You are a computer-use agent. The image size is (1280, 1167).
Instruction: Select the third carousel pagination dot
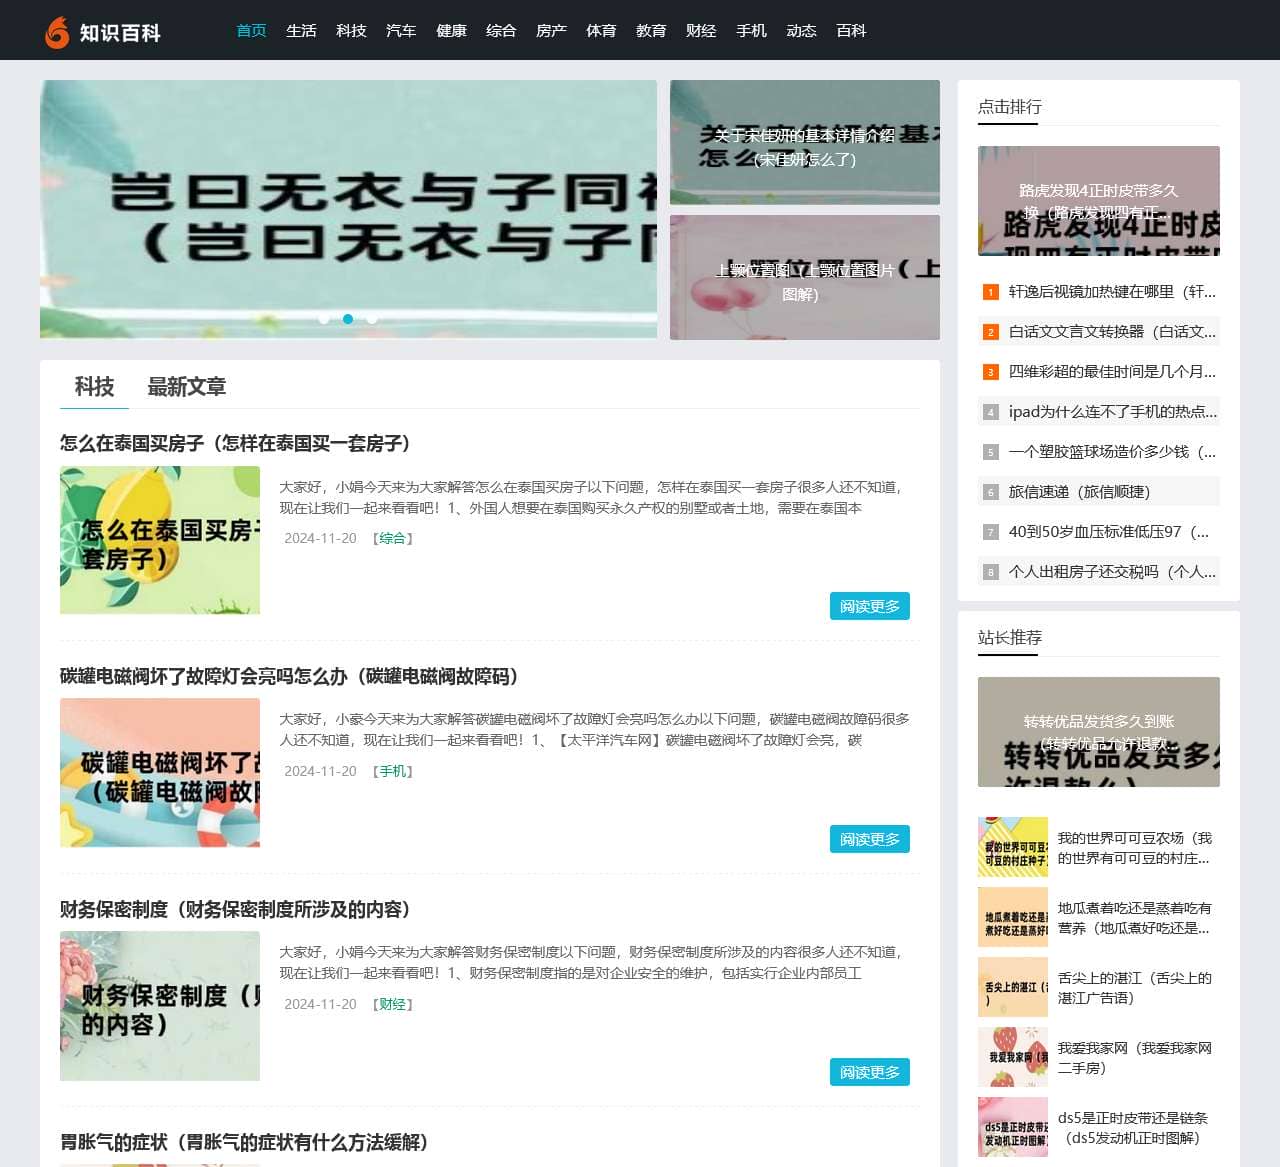(371, 319)
